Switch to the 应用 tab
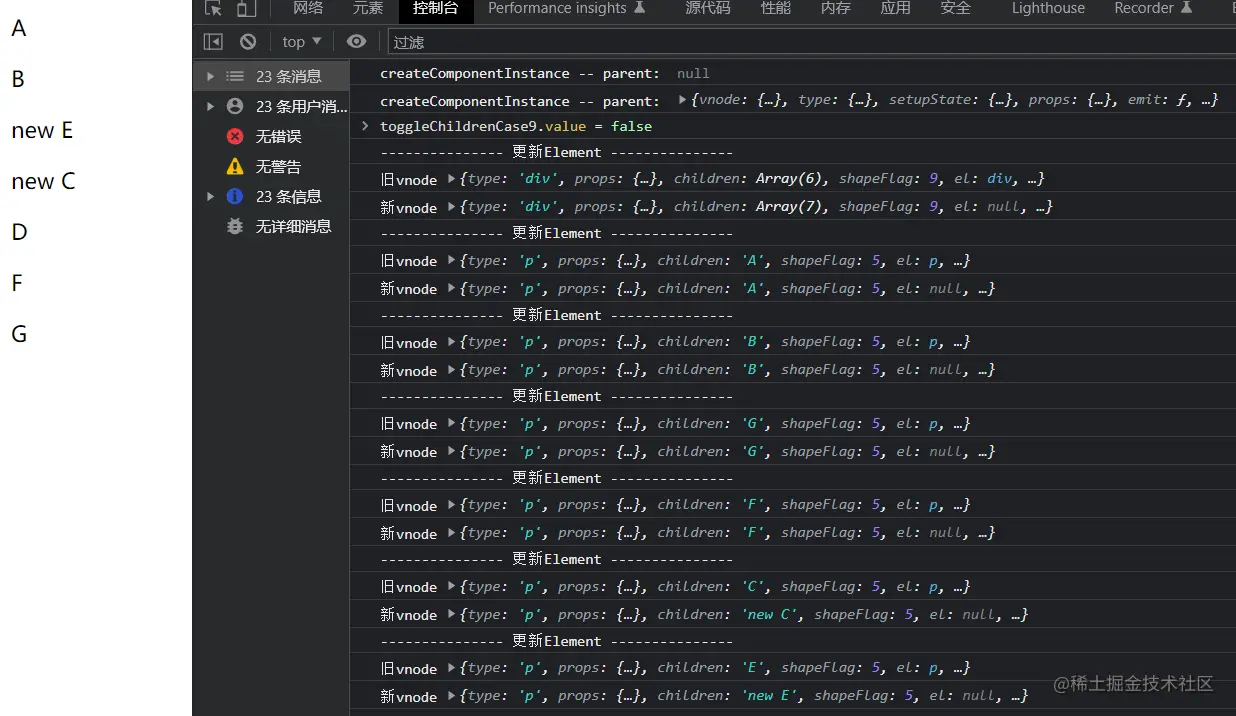1236x716 pixels. pyautogui.click(x=895, y=8)
